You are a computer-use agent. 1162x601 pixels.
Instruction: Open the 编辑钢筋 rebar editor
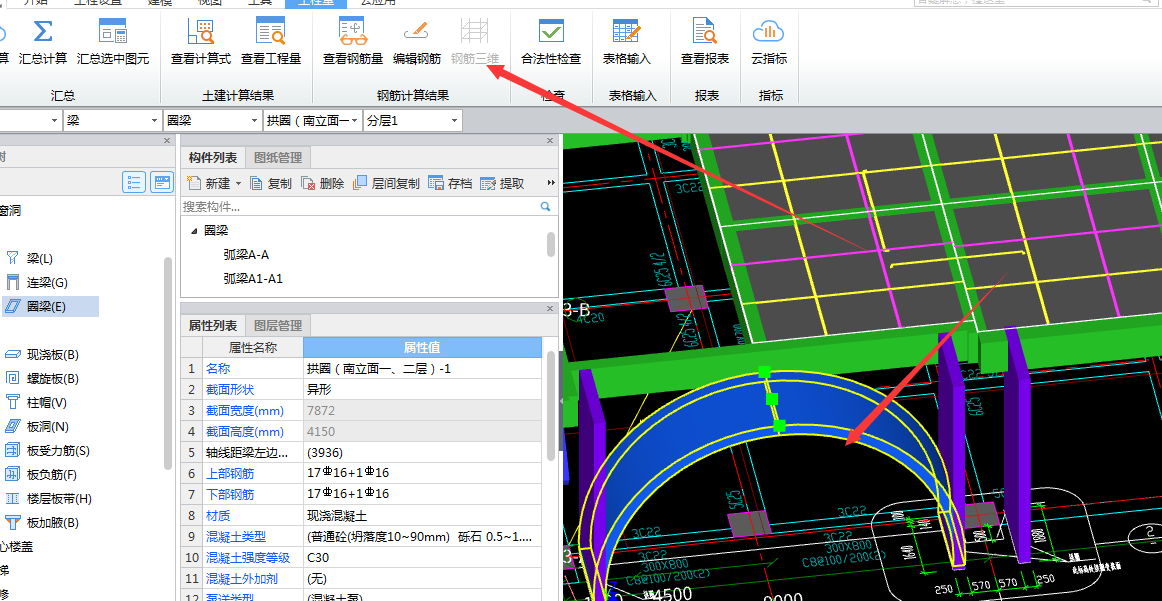tap(416, 43)
